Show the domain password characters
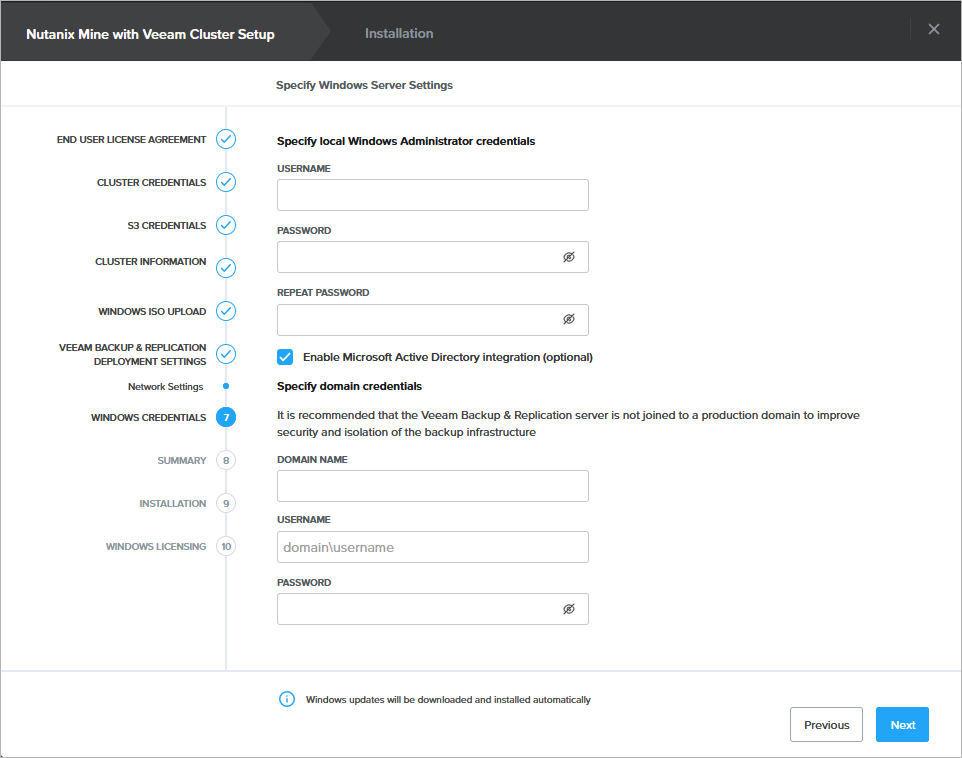Screen dimensions: 962x758 [x=569, y=609]
